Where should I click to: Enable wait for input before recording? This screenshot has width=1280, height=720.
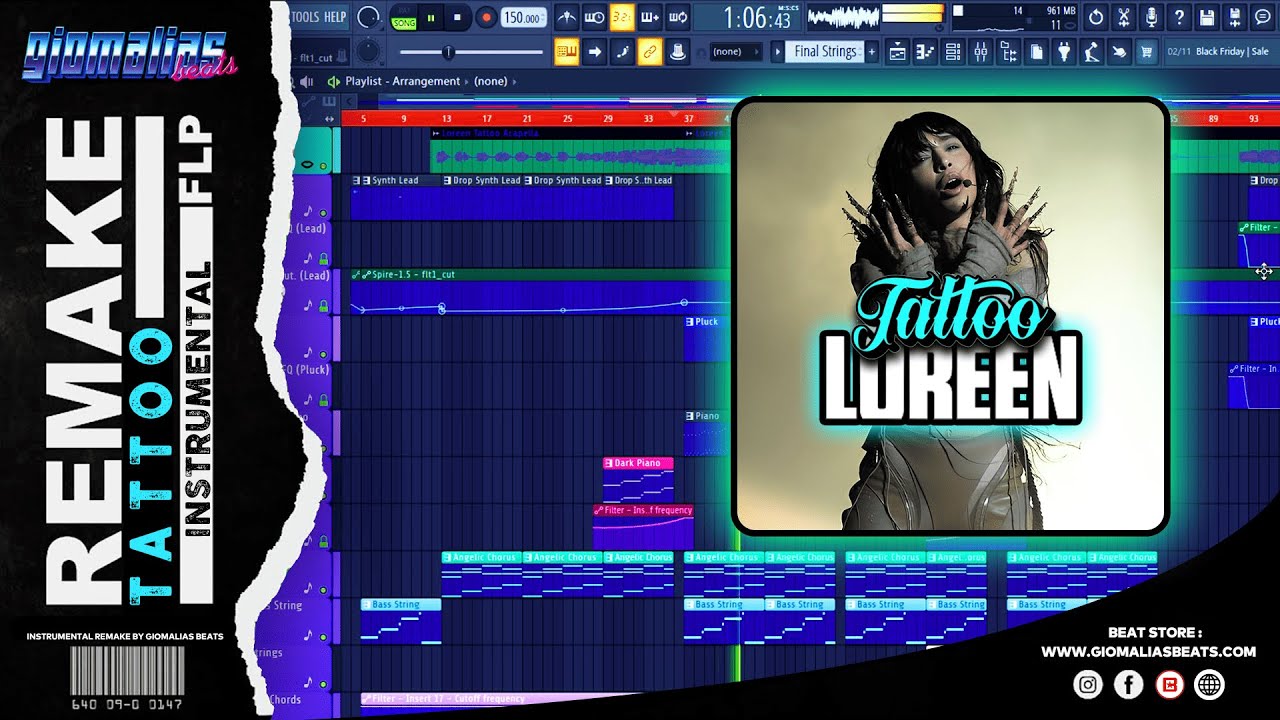coord(594,17)
